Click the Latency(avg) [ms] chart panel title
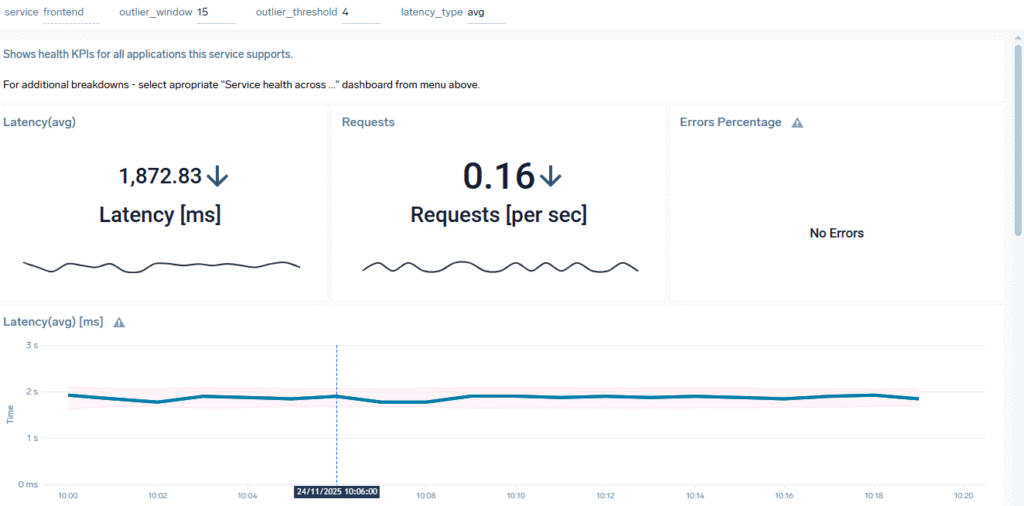 pos(54,322)
